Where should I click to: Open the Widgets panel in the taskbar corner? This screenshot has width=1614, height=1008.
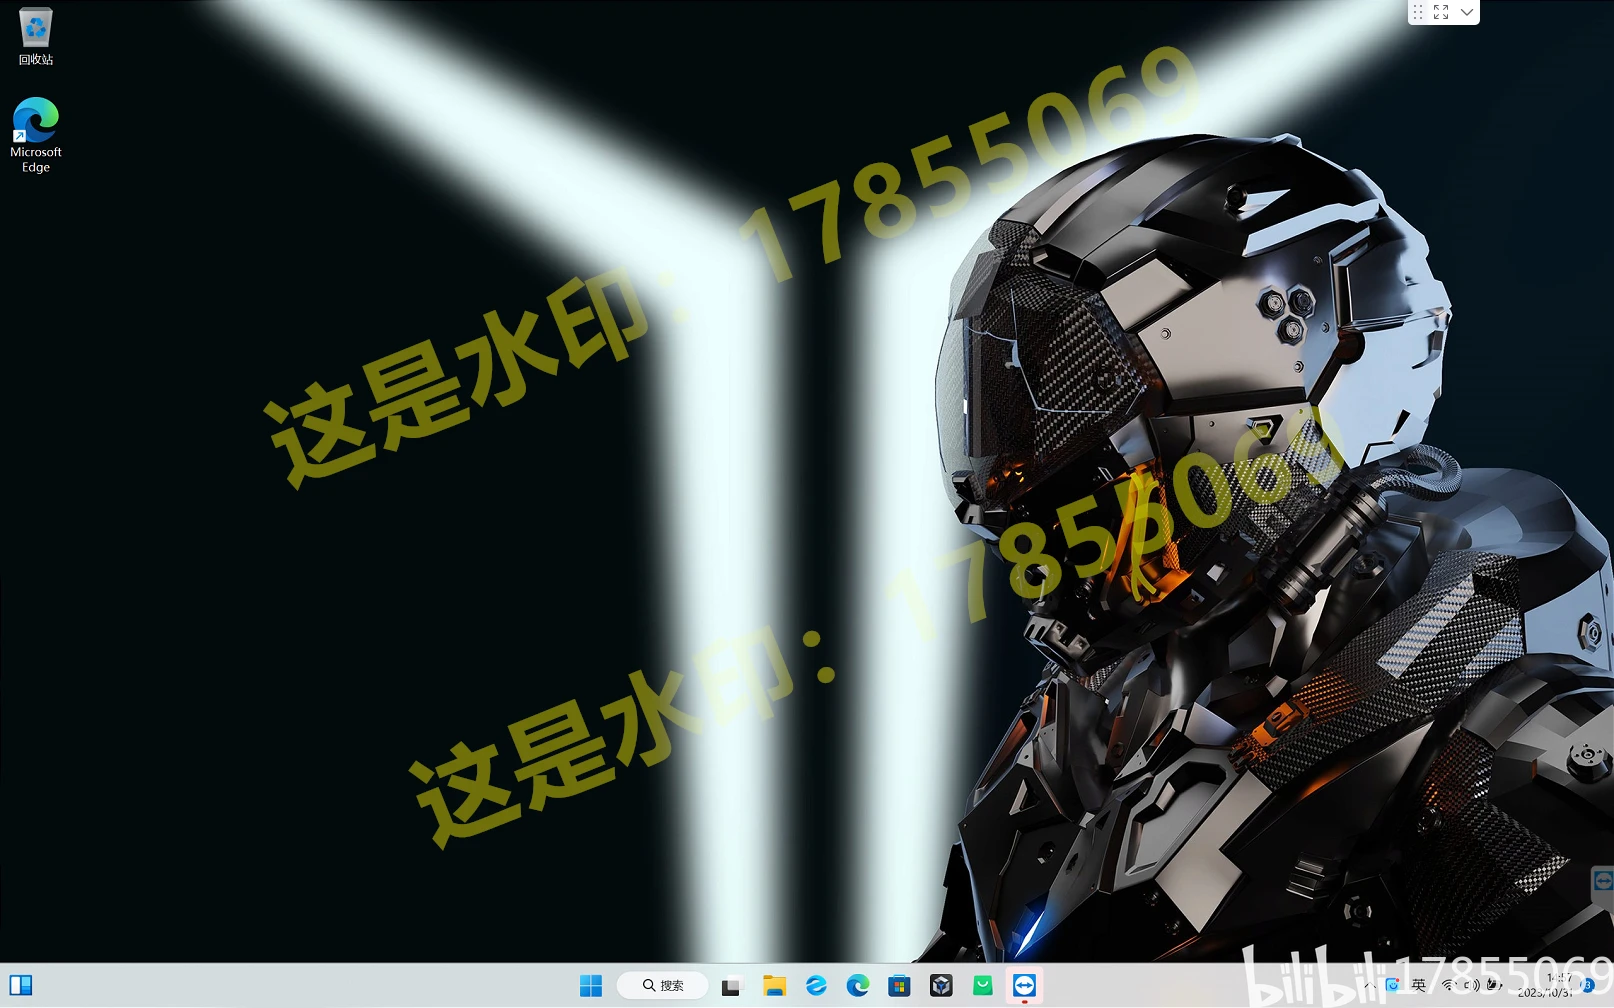tap(21, 986)
